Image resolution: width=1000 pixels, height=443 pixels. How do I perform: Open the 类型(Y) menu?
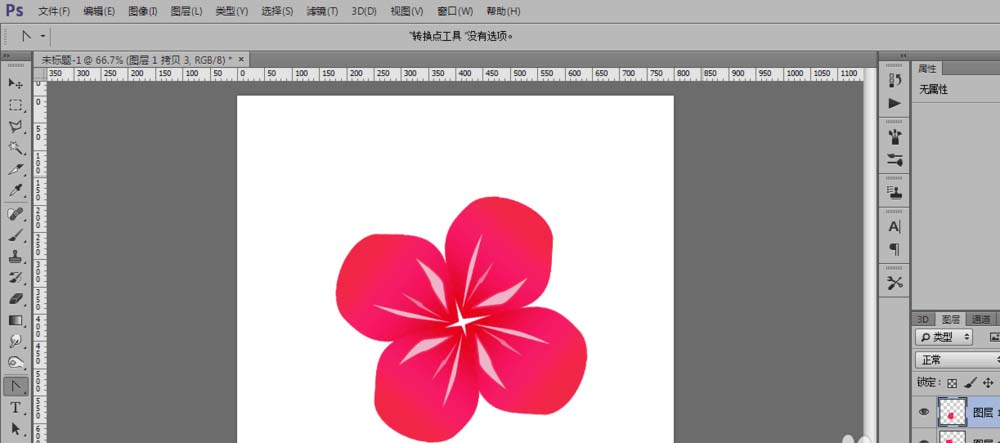click(x=232, y=11)
